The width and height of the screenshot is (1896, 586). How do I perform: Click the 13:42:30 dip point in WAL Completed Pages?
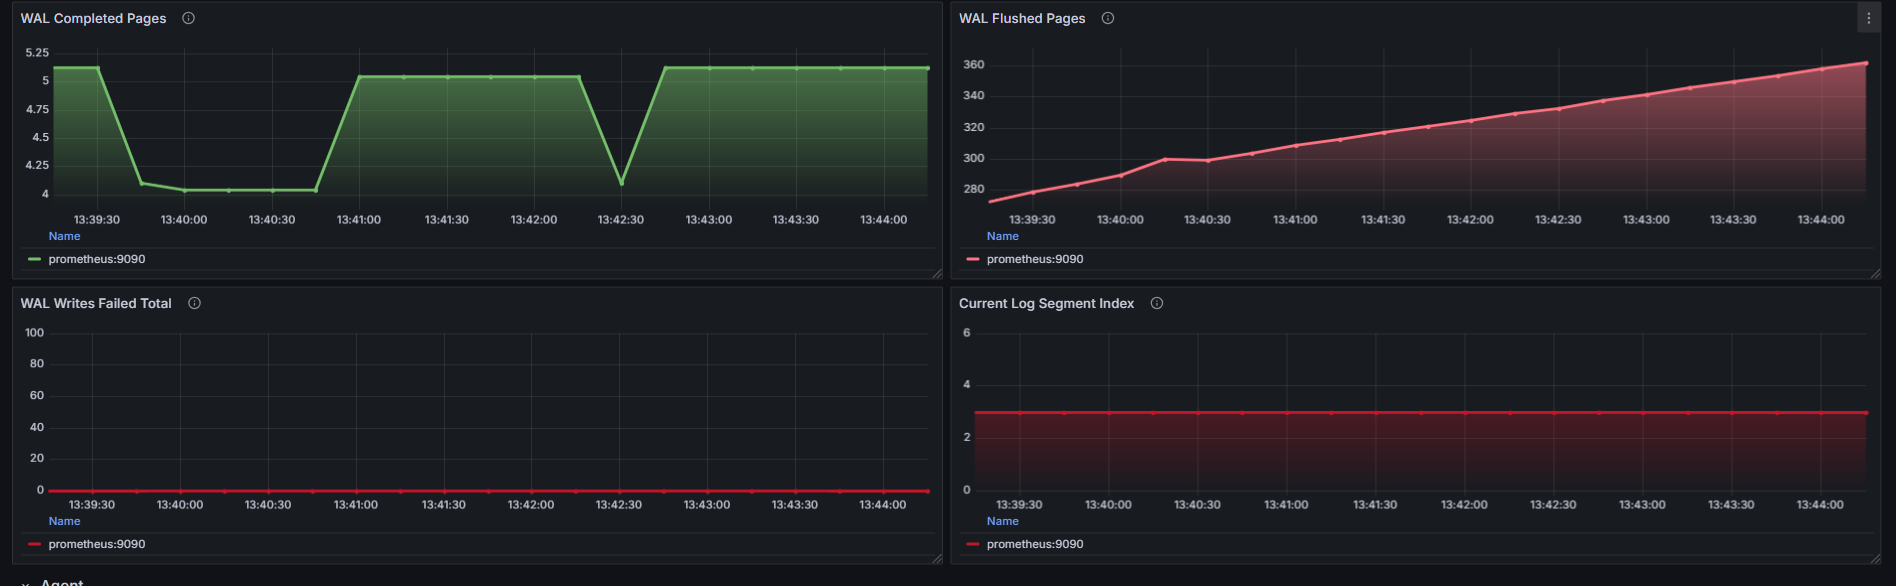tap(622, 183)
